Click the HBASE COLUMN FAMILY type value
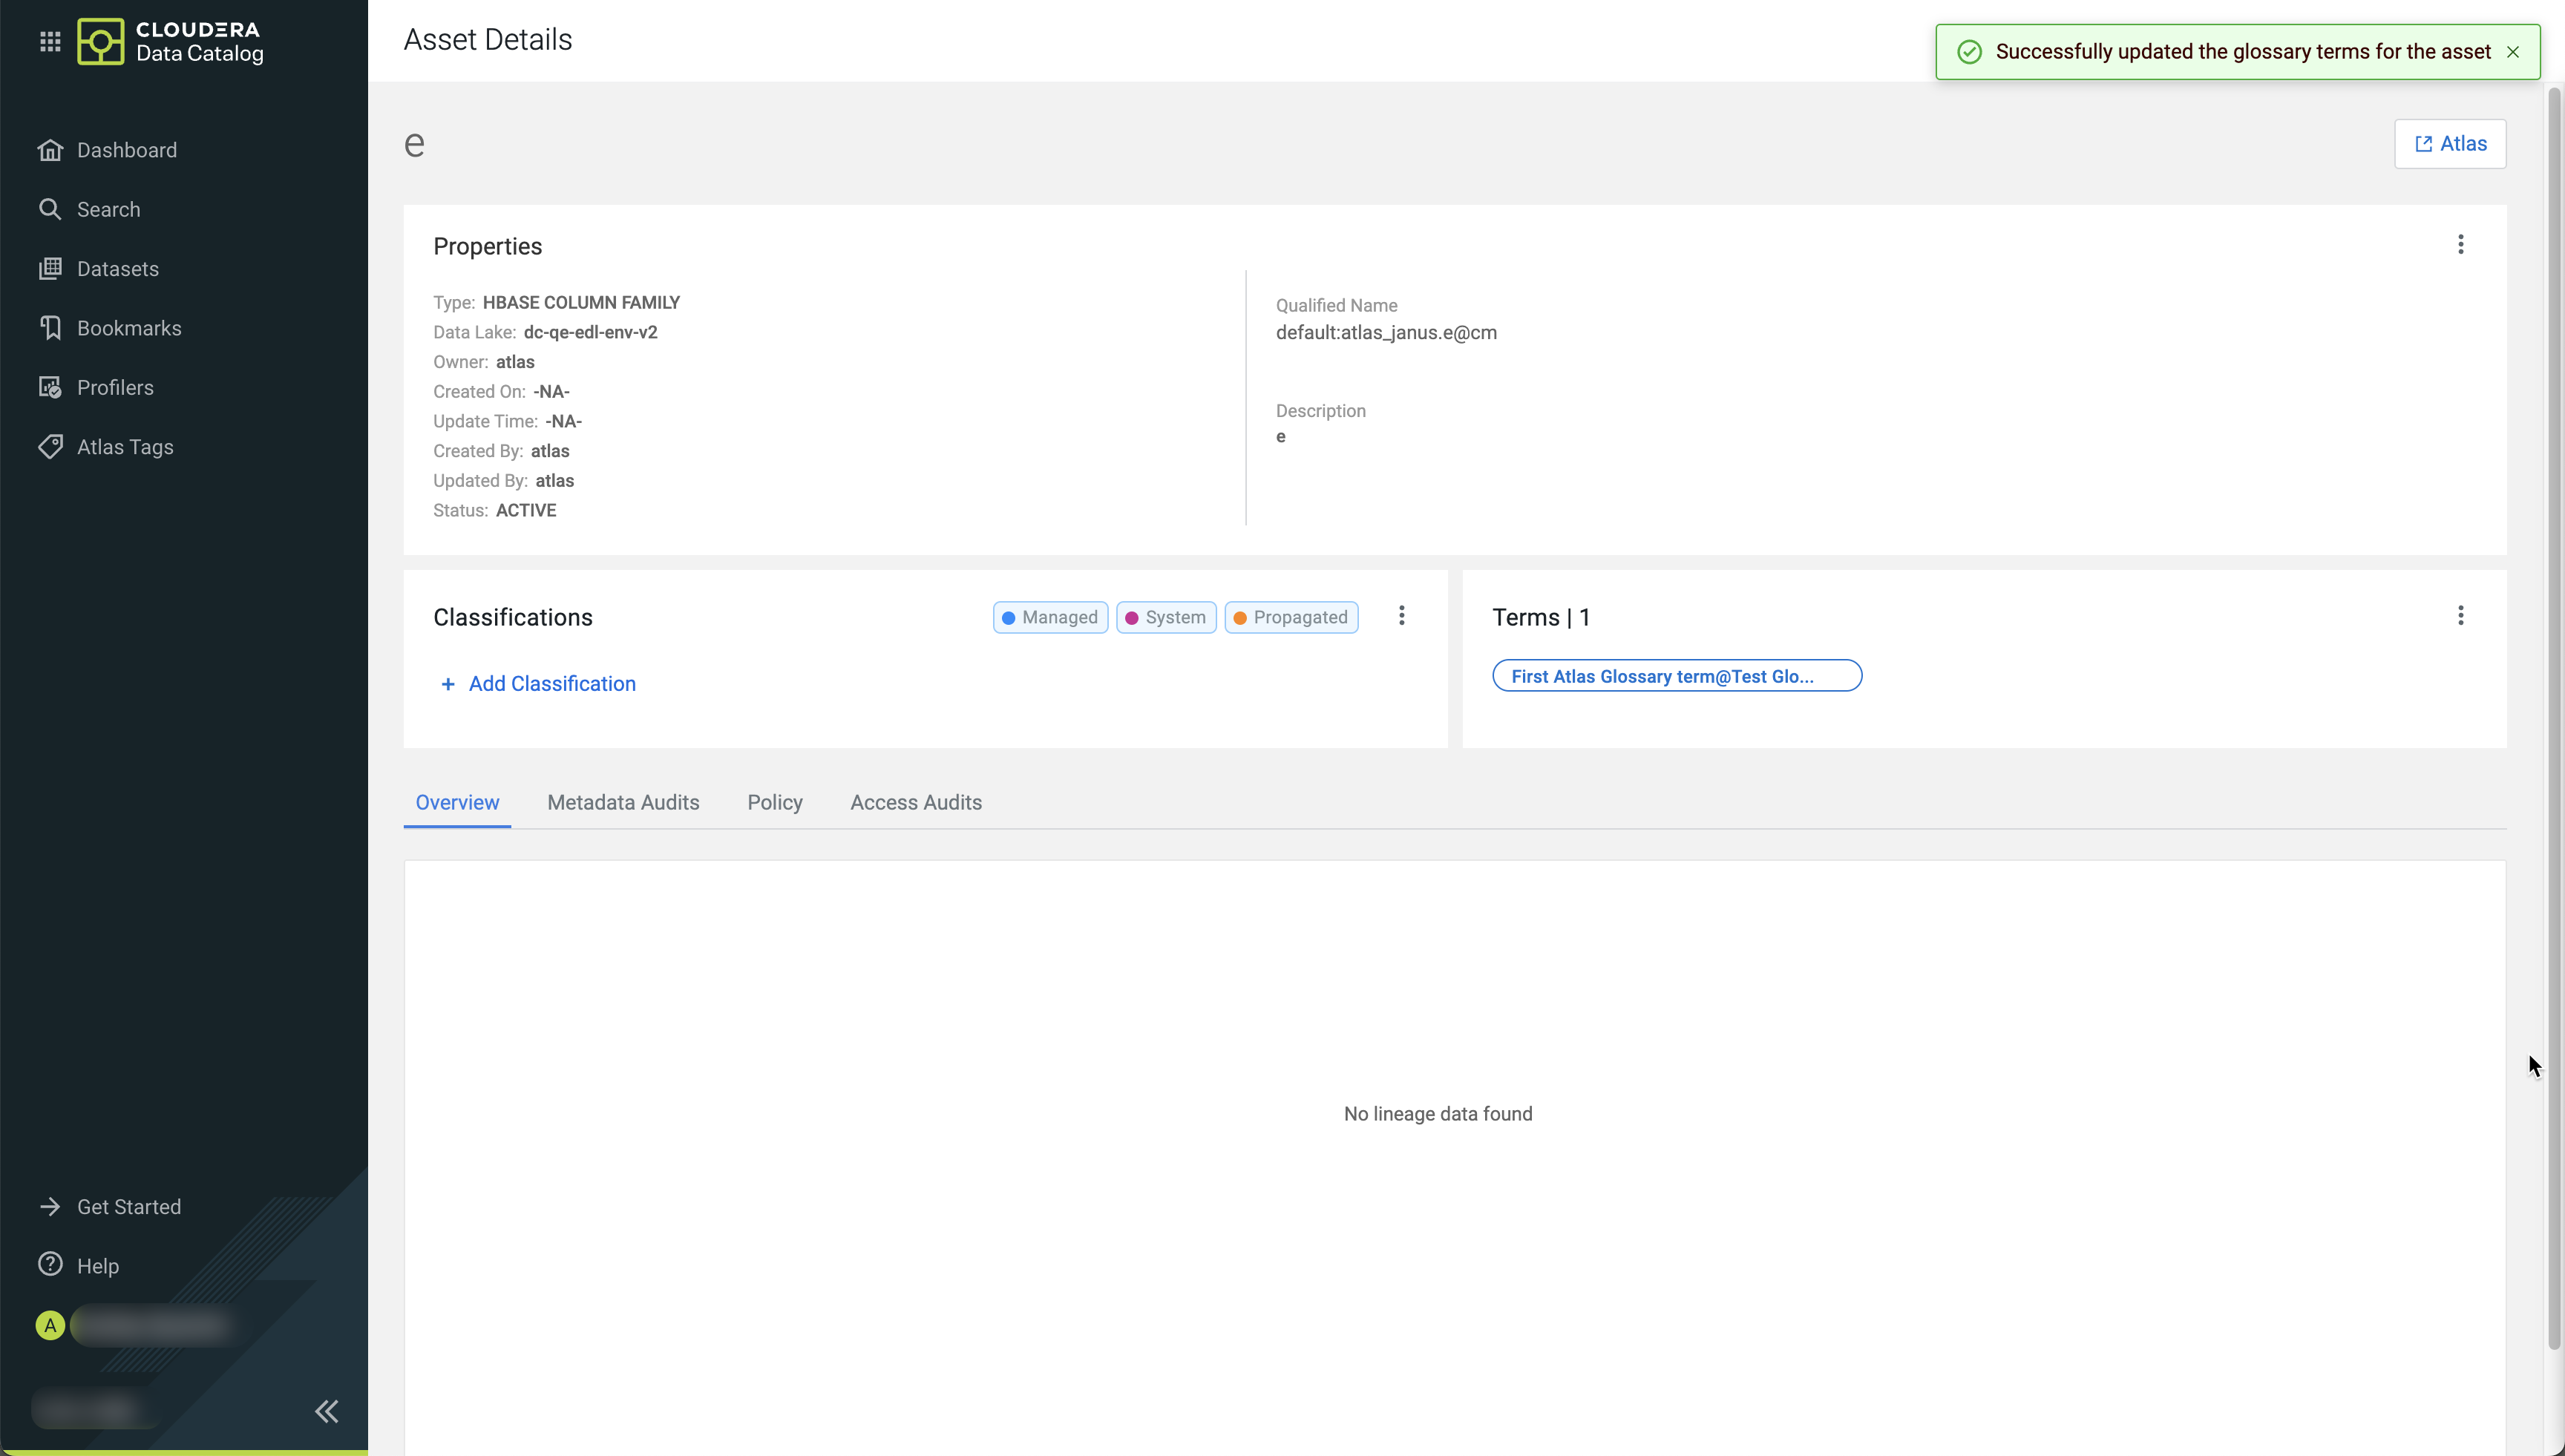 point(581,302)
